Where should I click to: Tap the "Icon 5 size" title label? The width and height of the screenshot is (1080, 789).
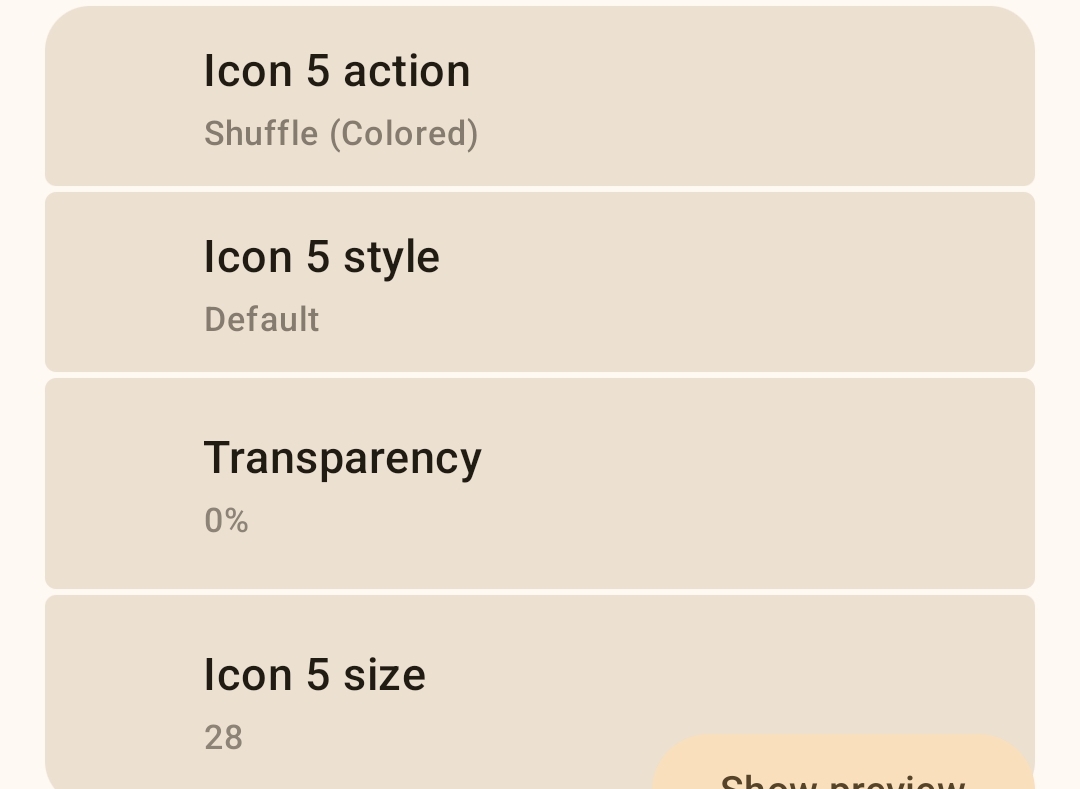[x=314, y=675]
